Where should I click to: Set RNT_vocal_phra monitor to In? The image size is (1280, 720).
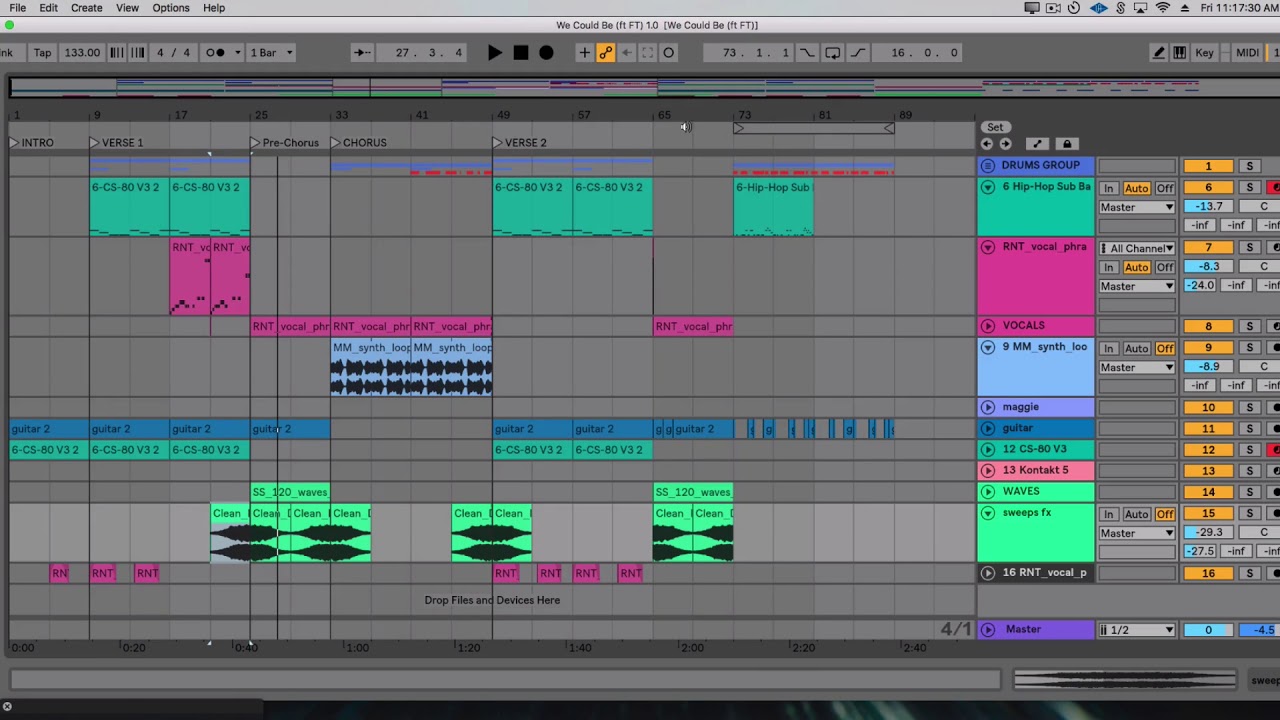(x=1108, y=267)
